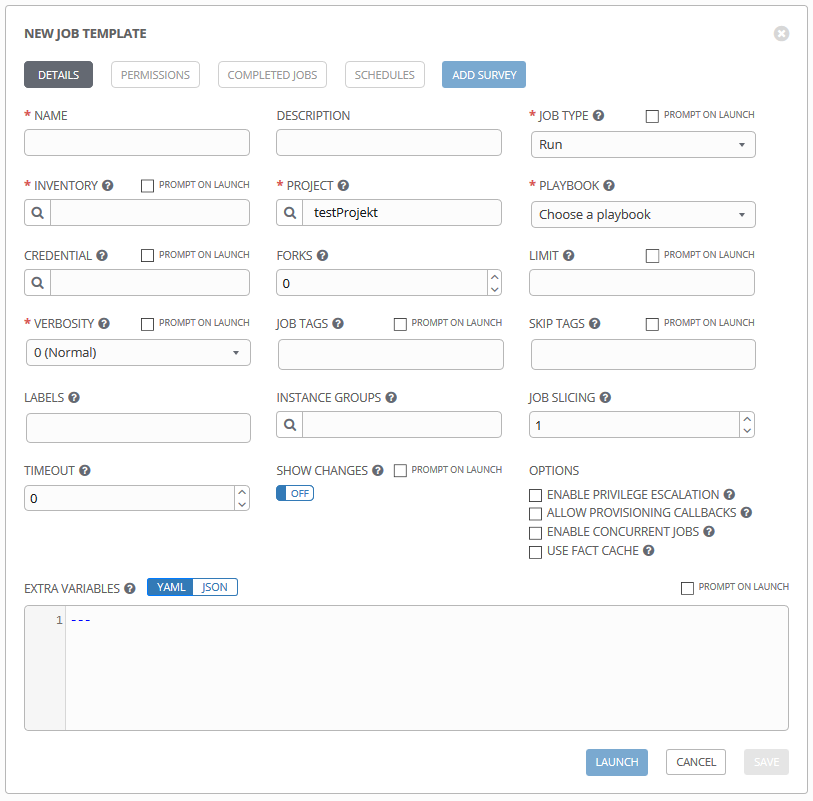Open the Skip Tags help icon
The image size is (813, 801).
coord(595,324)
